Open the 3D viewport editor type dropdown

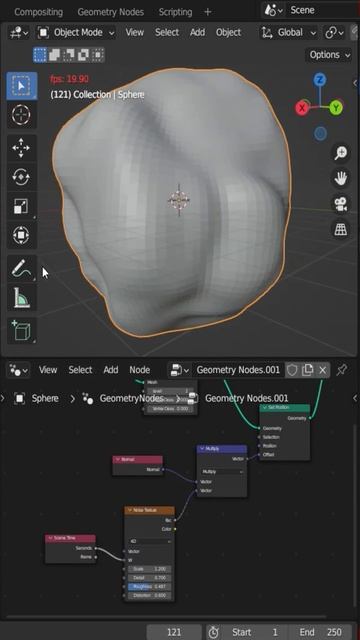click(x=19, y=33)
